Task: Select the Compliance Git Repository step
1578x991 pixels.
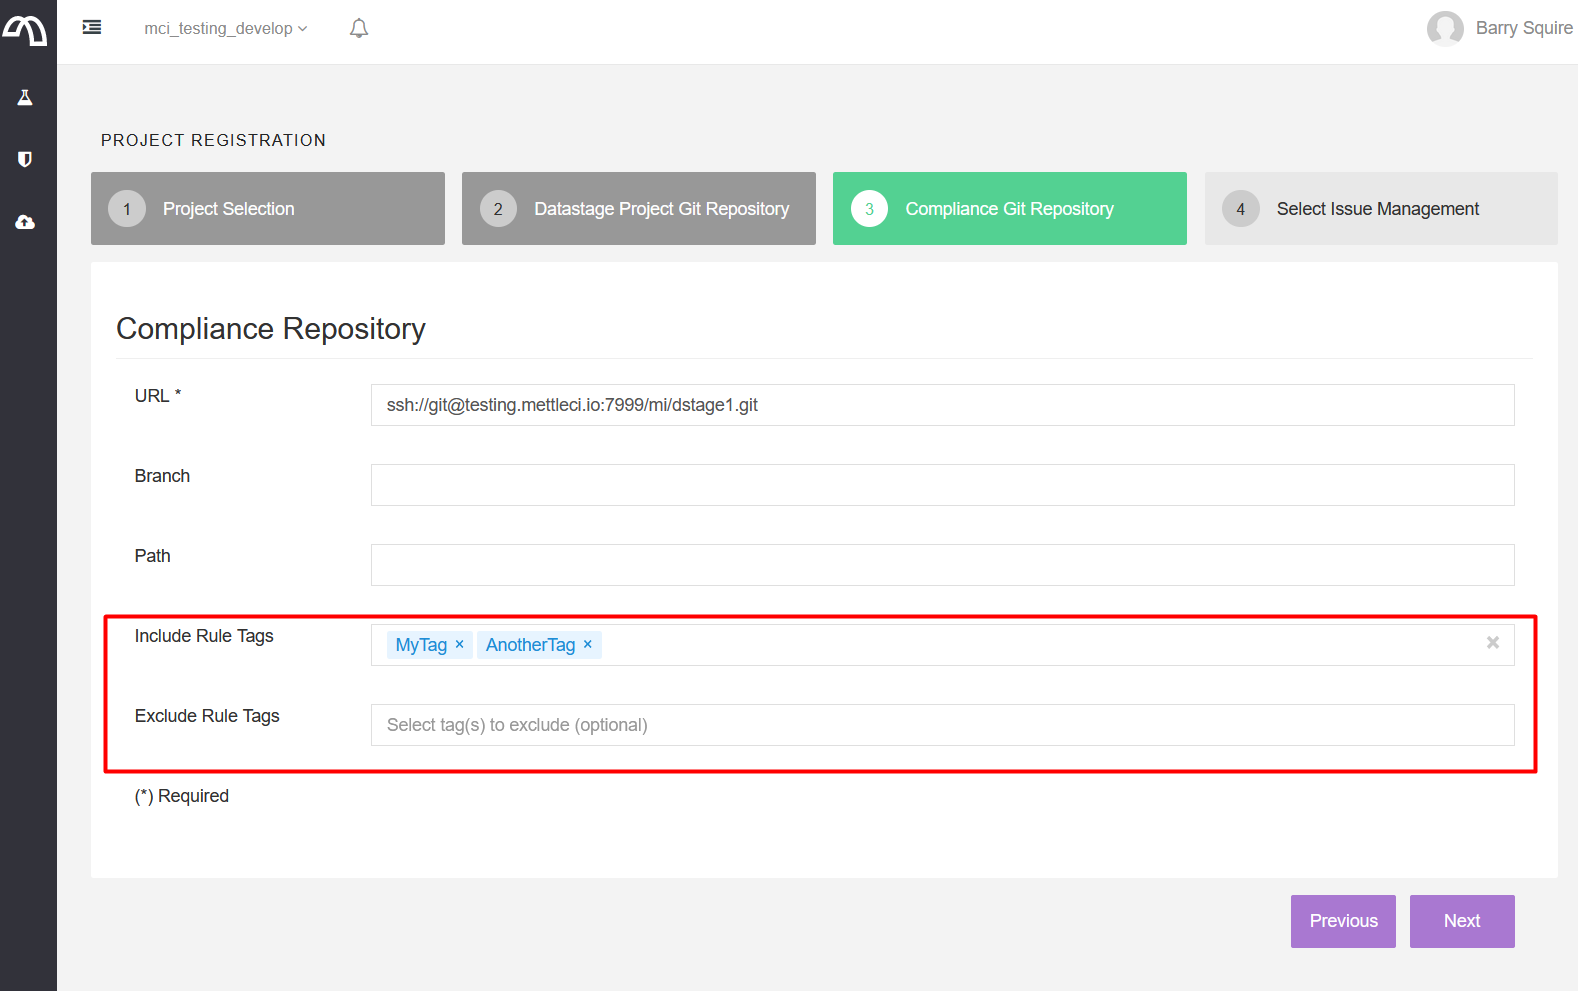Action: [1009, 209]
